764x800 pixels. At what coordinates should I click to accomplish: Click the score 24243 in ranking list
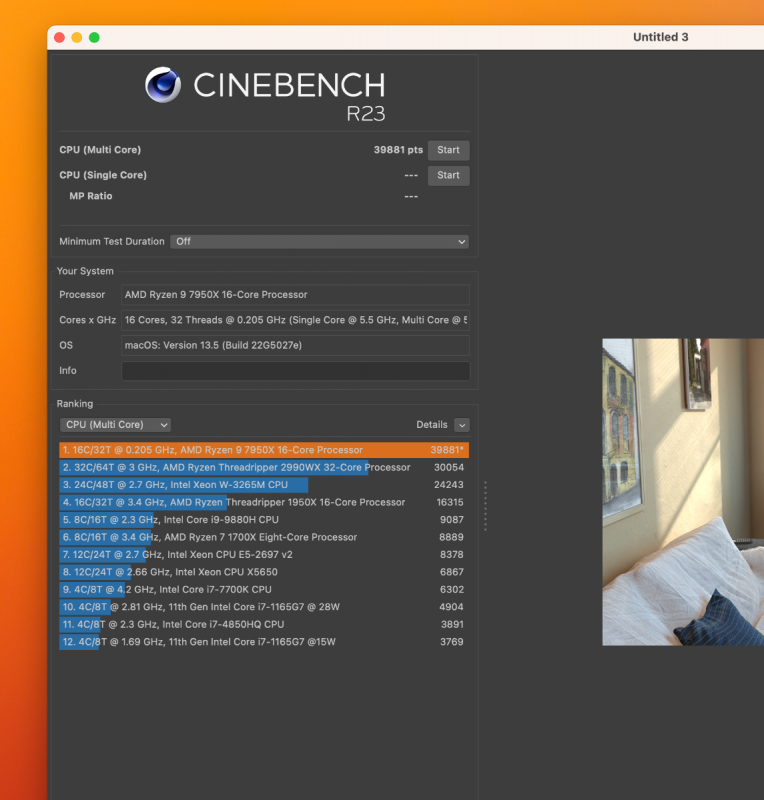click(x=449, y=485)
